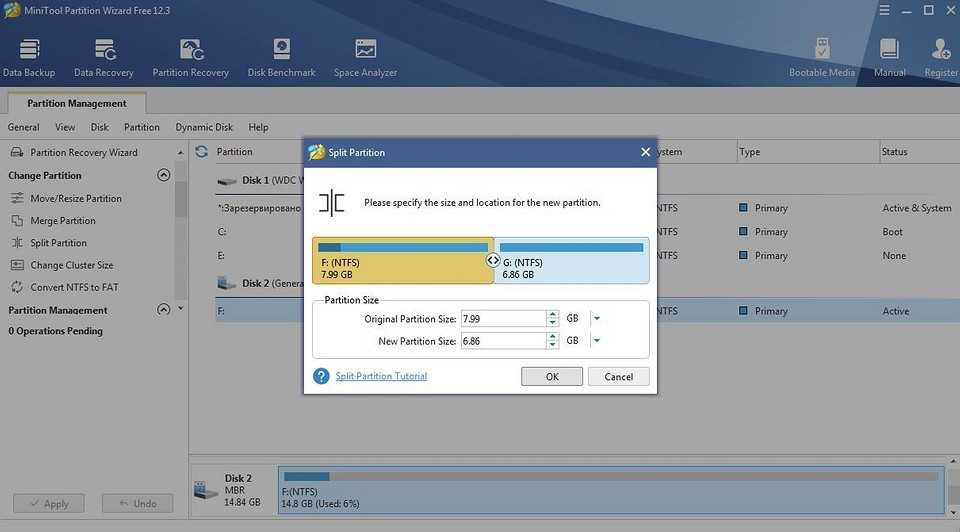Open the Original Partition Size unit dropdown
This screenshot has width=960, height=532.
click(597, 319)
